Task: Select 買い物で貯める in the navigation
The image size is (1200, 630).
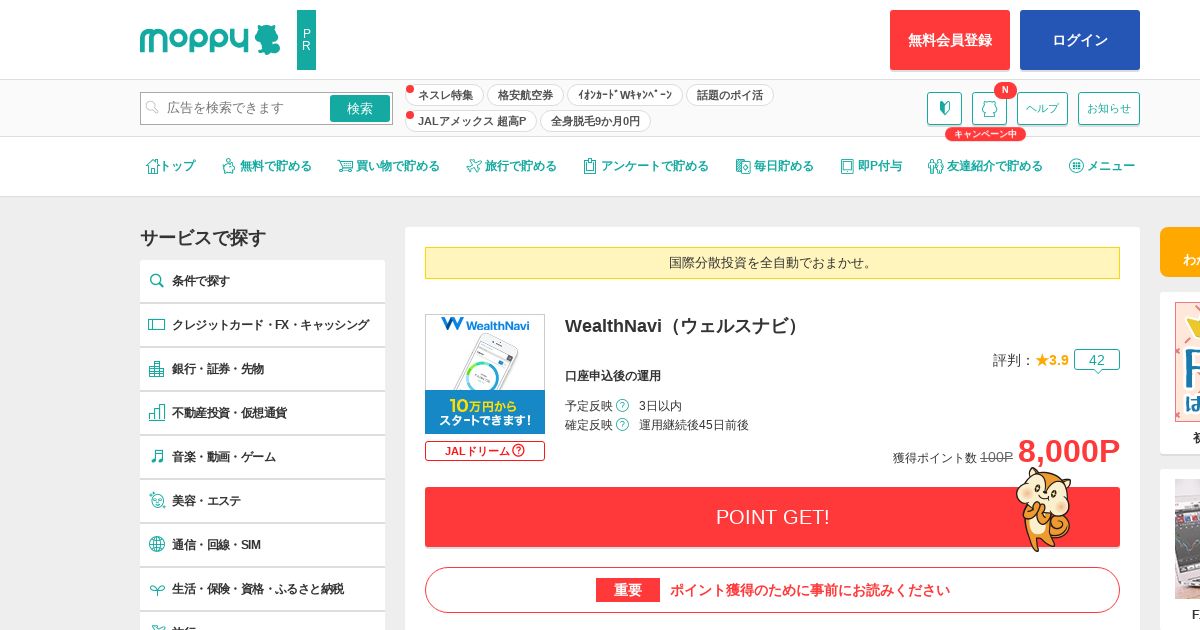Action: coord(388,166)
